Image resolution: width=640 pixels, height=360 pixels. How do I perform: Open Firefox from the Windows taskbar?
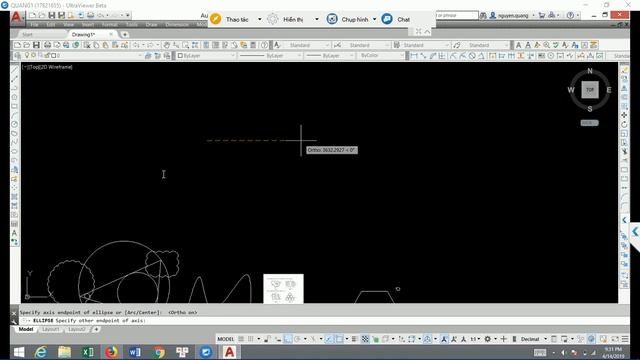pyautogui.click(x=111, y=352)
